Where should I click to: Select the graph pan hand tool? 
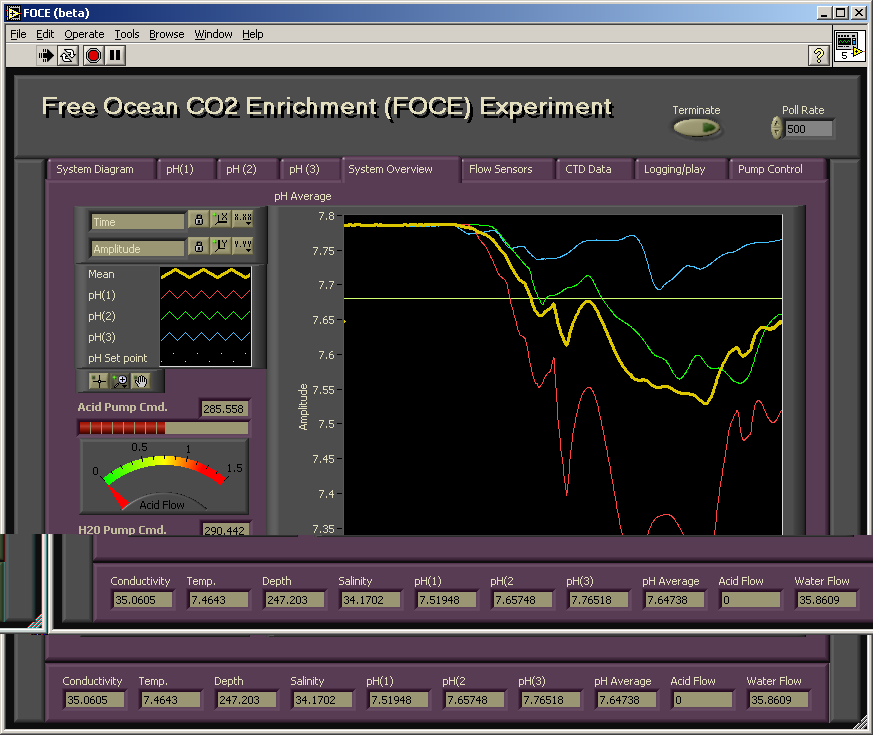click(141, 381)
